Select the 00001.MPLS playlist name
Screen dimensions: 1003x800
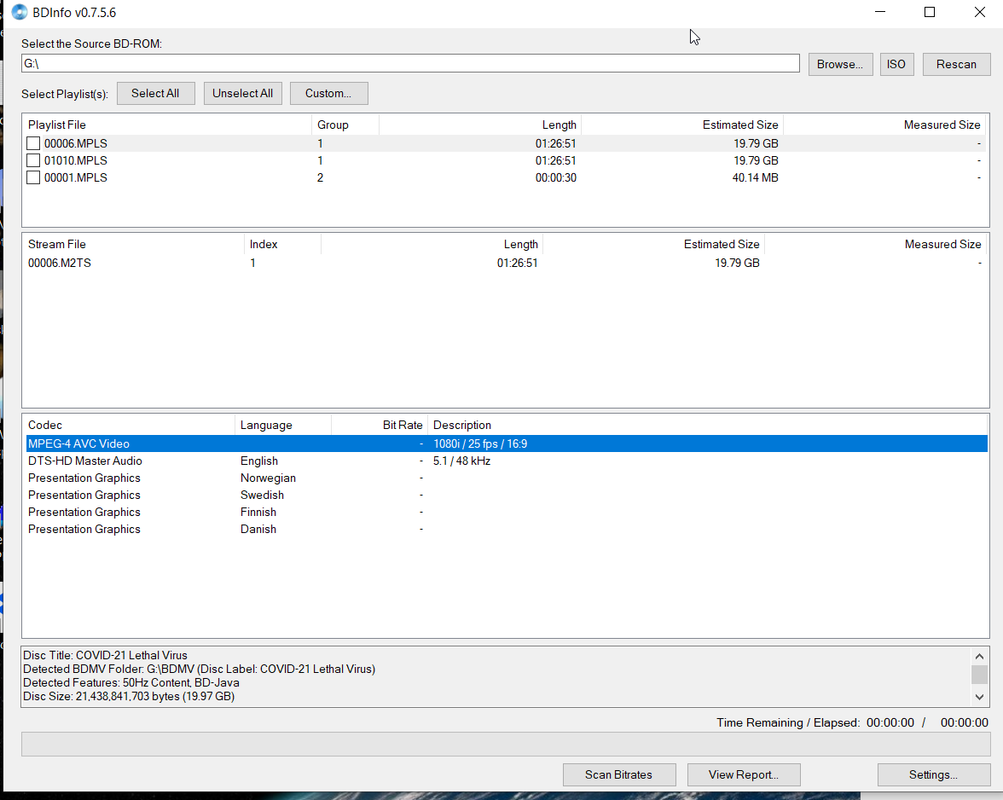[75, 178]
